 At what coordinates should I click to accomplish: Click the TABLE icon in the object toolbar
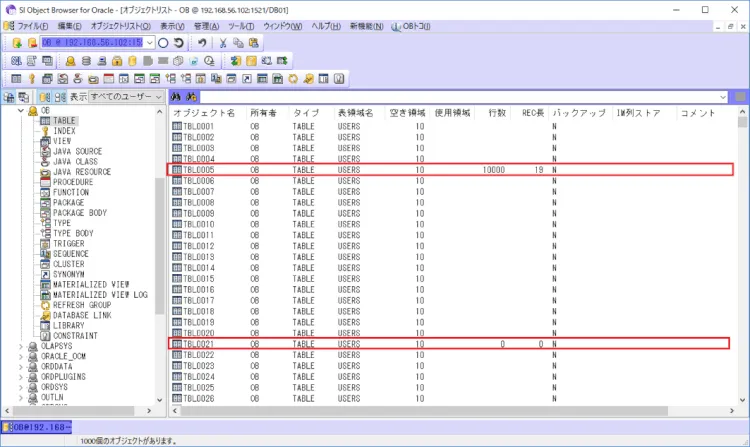[16, 79]
